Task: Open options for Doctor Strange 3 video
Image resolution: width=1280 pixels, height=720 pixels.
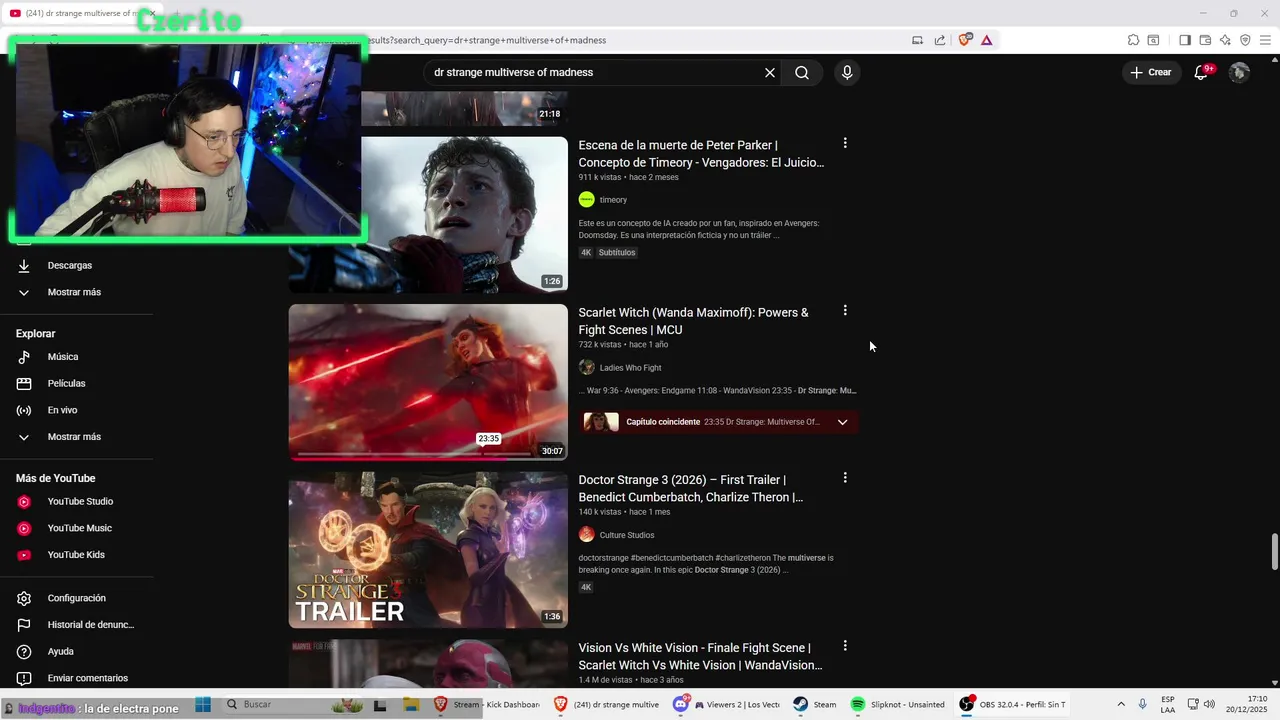Action: click(x=845, y=478)
